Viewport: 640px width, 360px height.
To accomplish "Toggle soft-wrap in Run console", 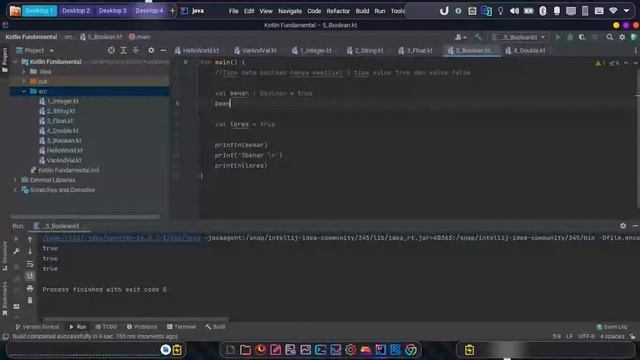I will click(x=30, y=264).
